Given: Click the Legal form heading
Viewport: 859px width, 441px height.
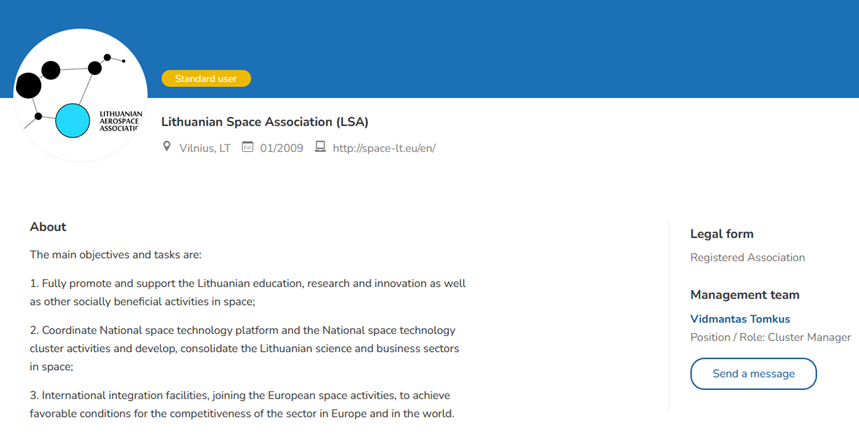Looking at the screenshot, I should coord(722,234).
